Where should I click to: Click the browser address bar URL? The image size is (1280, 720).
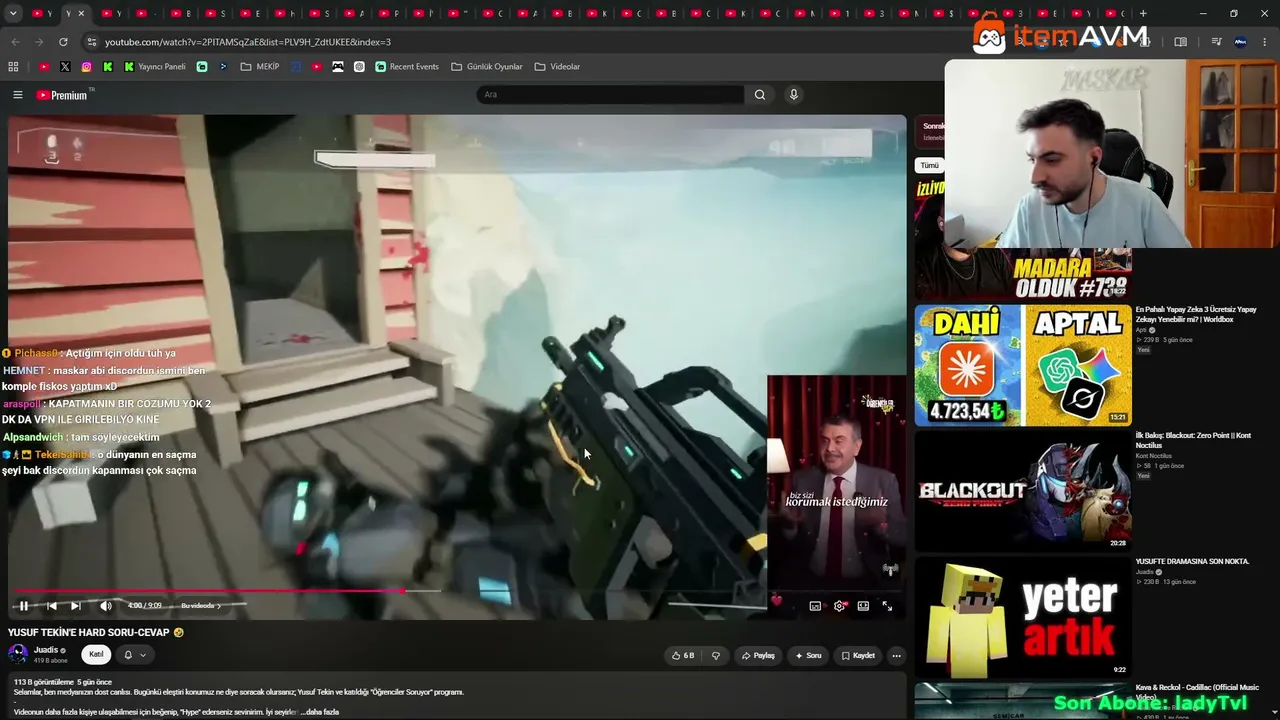(x=248, y=42)
